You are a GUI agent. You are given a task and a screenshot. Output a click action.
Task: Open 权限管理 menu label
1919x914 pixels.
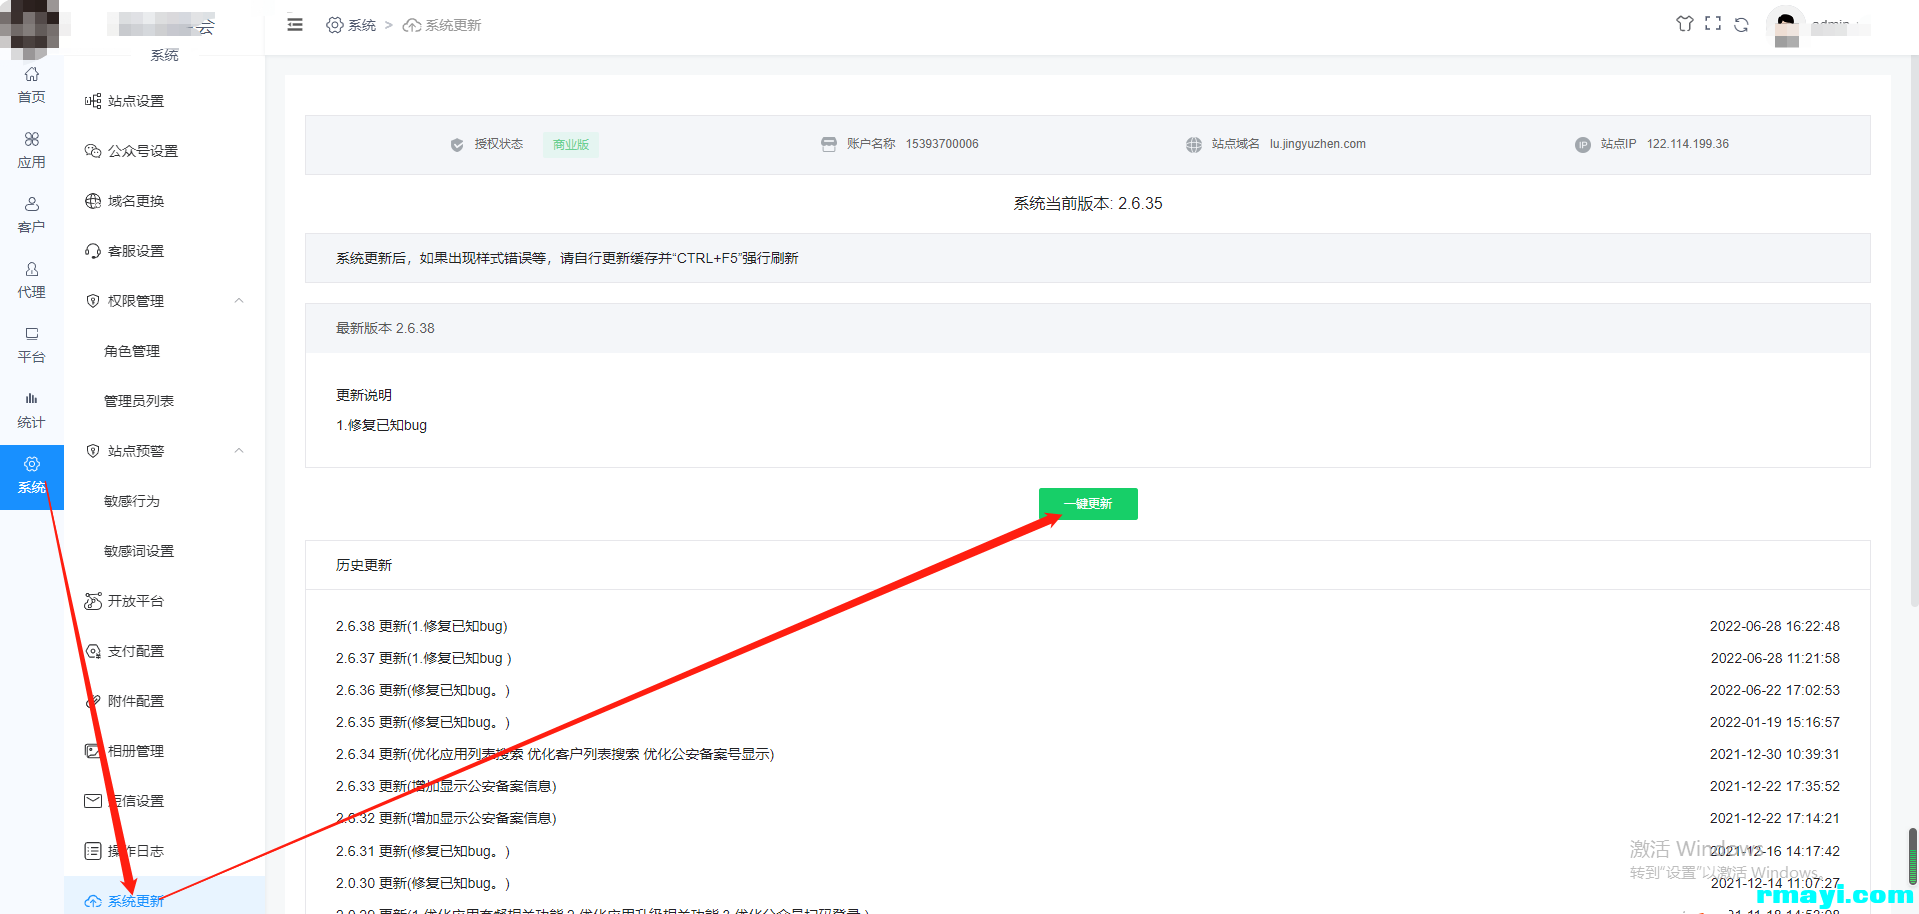point(136,301)
